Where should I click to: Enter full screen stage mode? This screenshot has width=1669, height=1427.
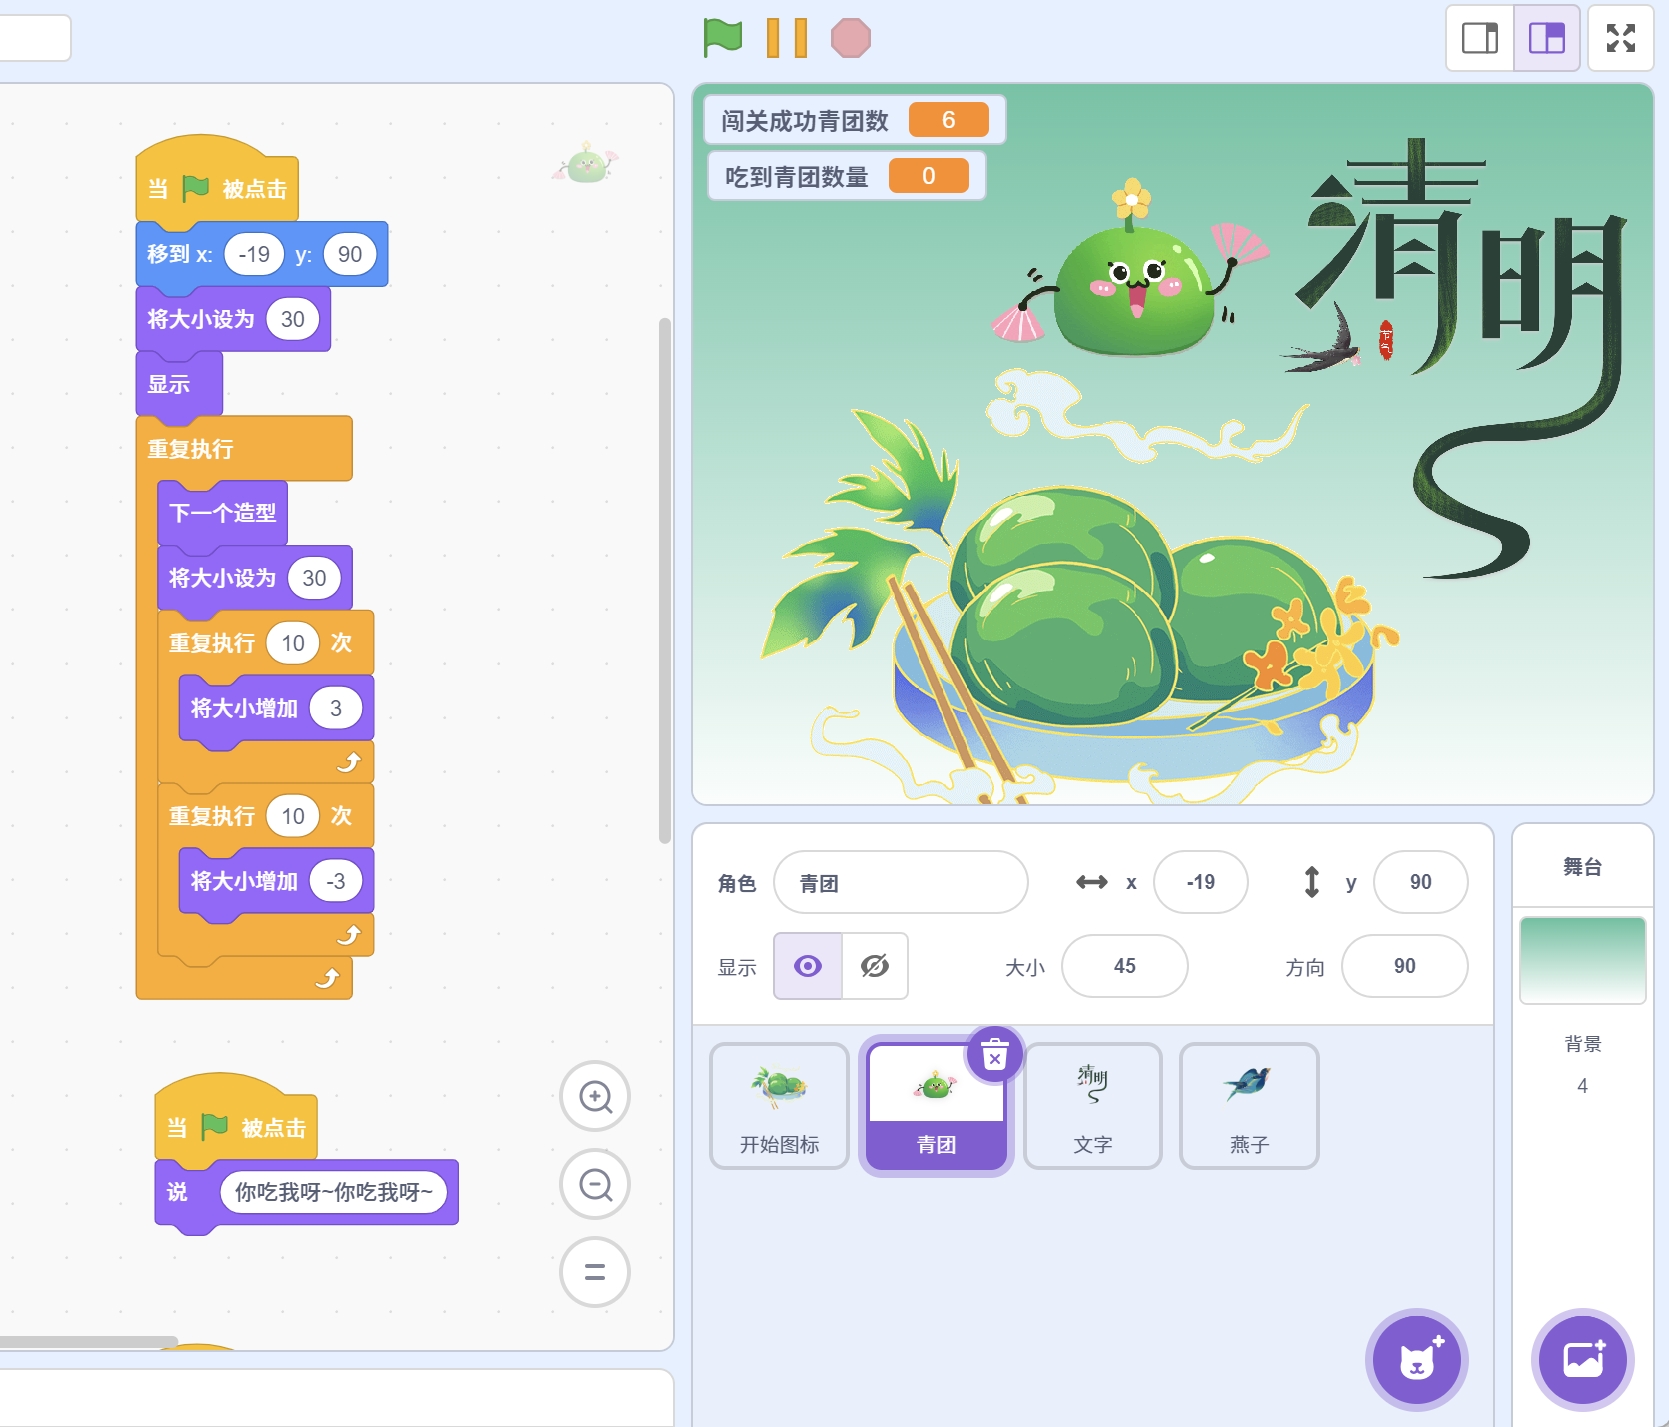[1620, 38]
